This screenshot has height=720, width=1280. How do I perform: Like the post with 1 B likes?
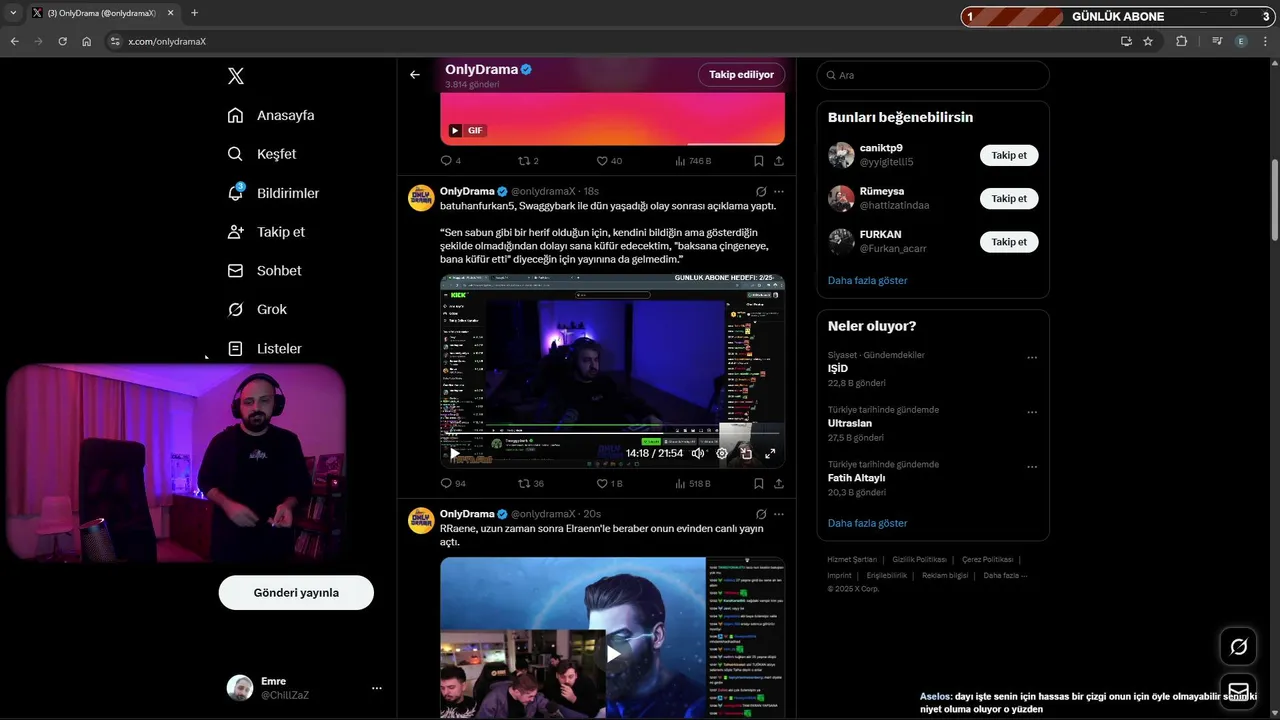pos(609,484)
